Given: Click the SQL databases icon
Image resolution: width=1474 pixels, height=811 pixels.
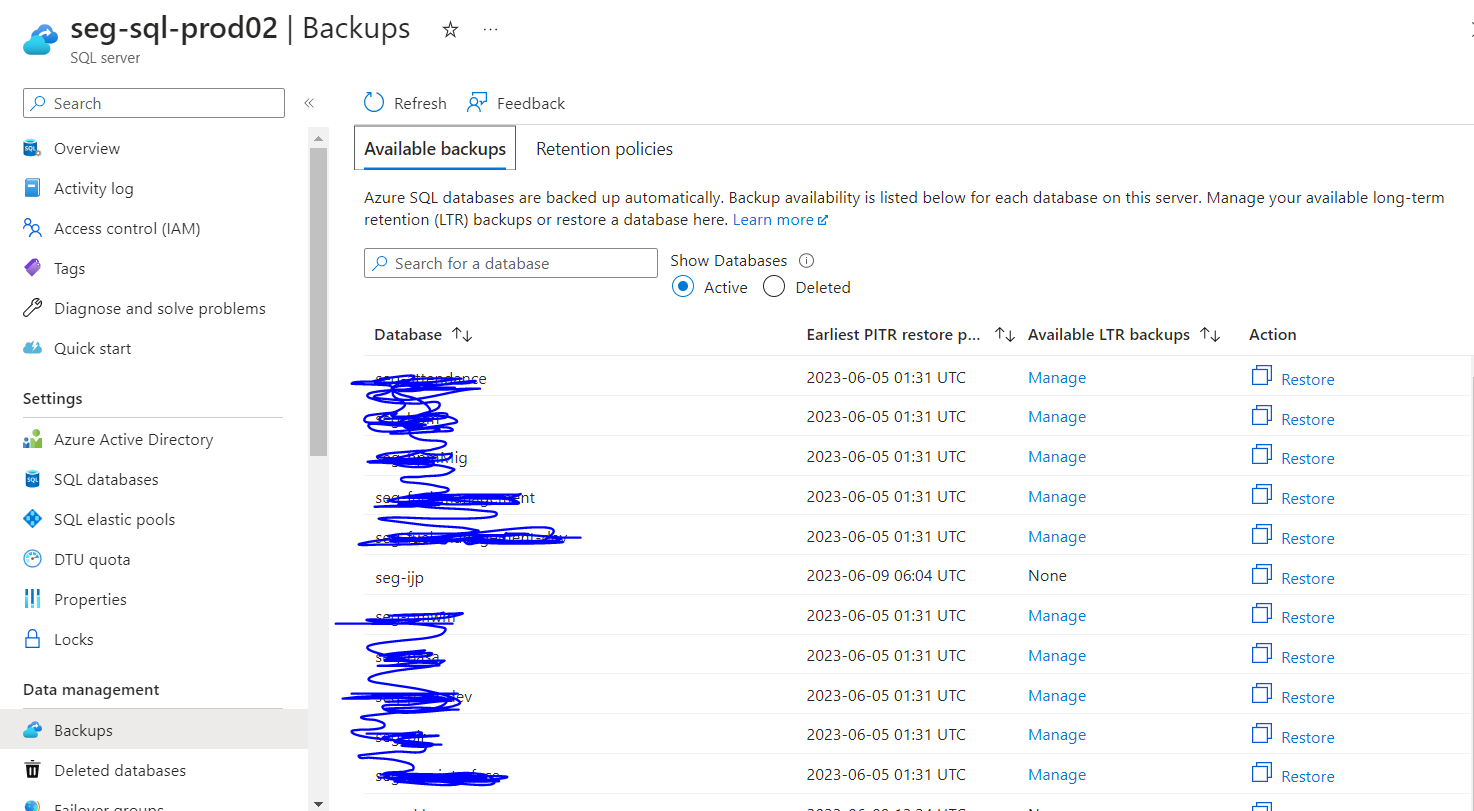Looking at the screenshot, I should 32,479.
